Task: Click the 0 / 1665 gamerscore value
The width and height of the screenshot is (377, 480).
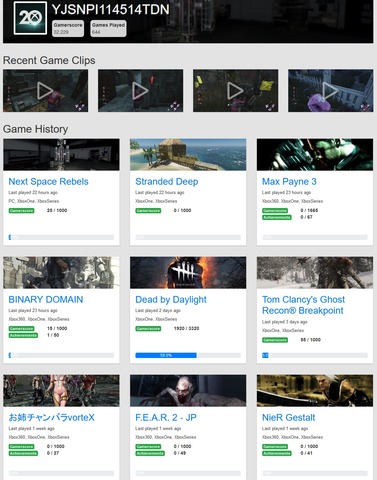Action: coord(309,210)
